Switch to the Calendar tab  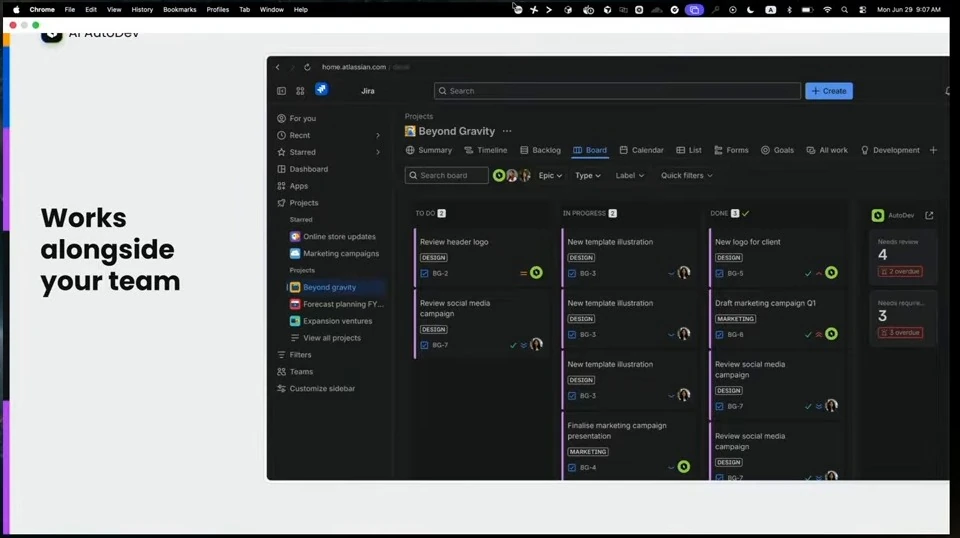pyautogui.click(x=641, y=150)
